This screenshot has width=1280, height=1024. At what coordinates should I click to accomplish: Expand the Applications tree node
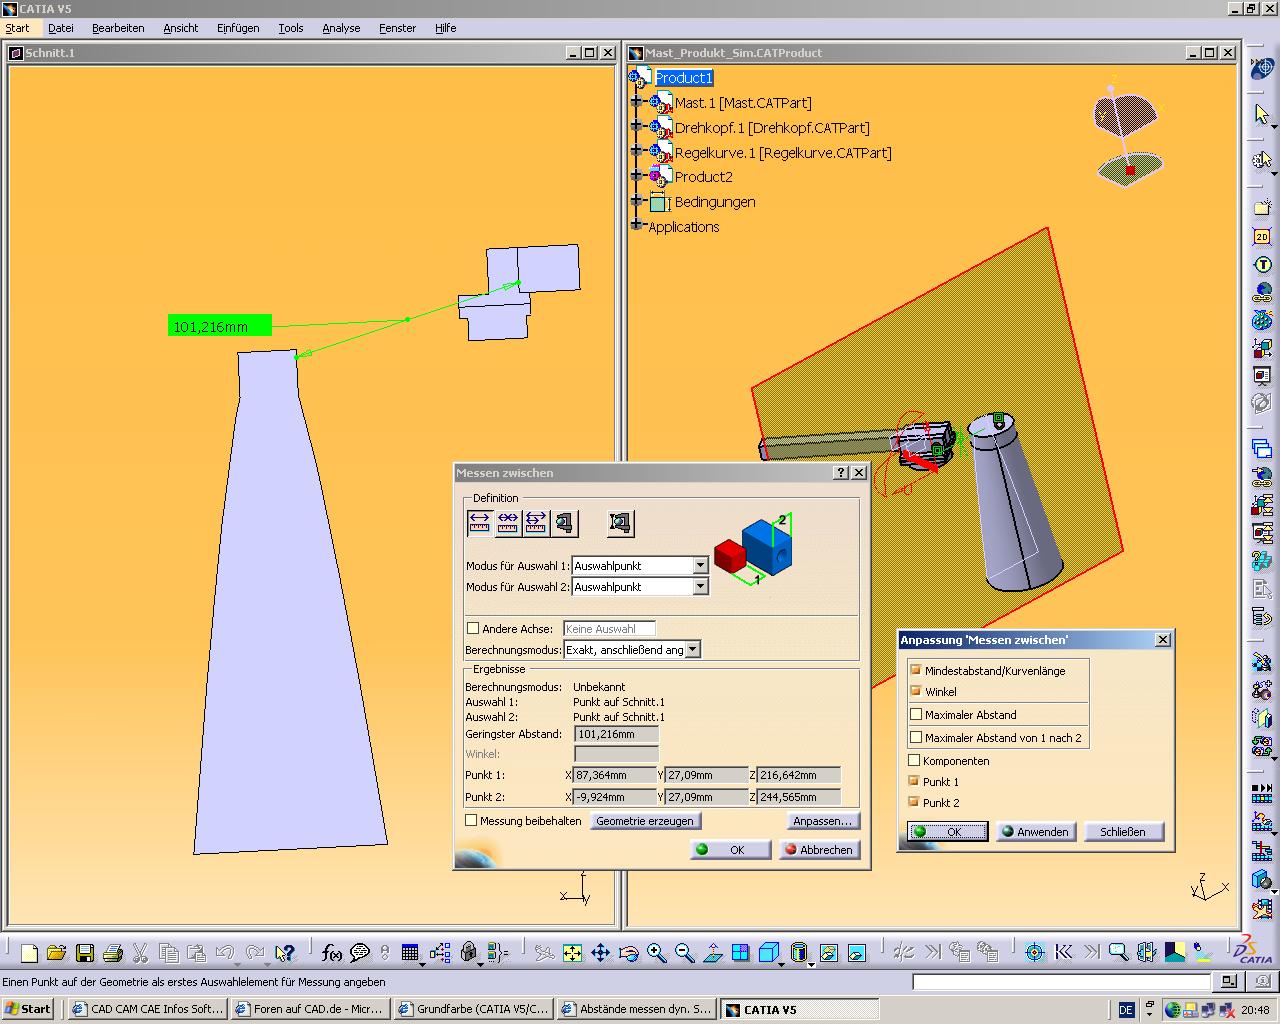[636, 226]
